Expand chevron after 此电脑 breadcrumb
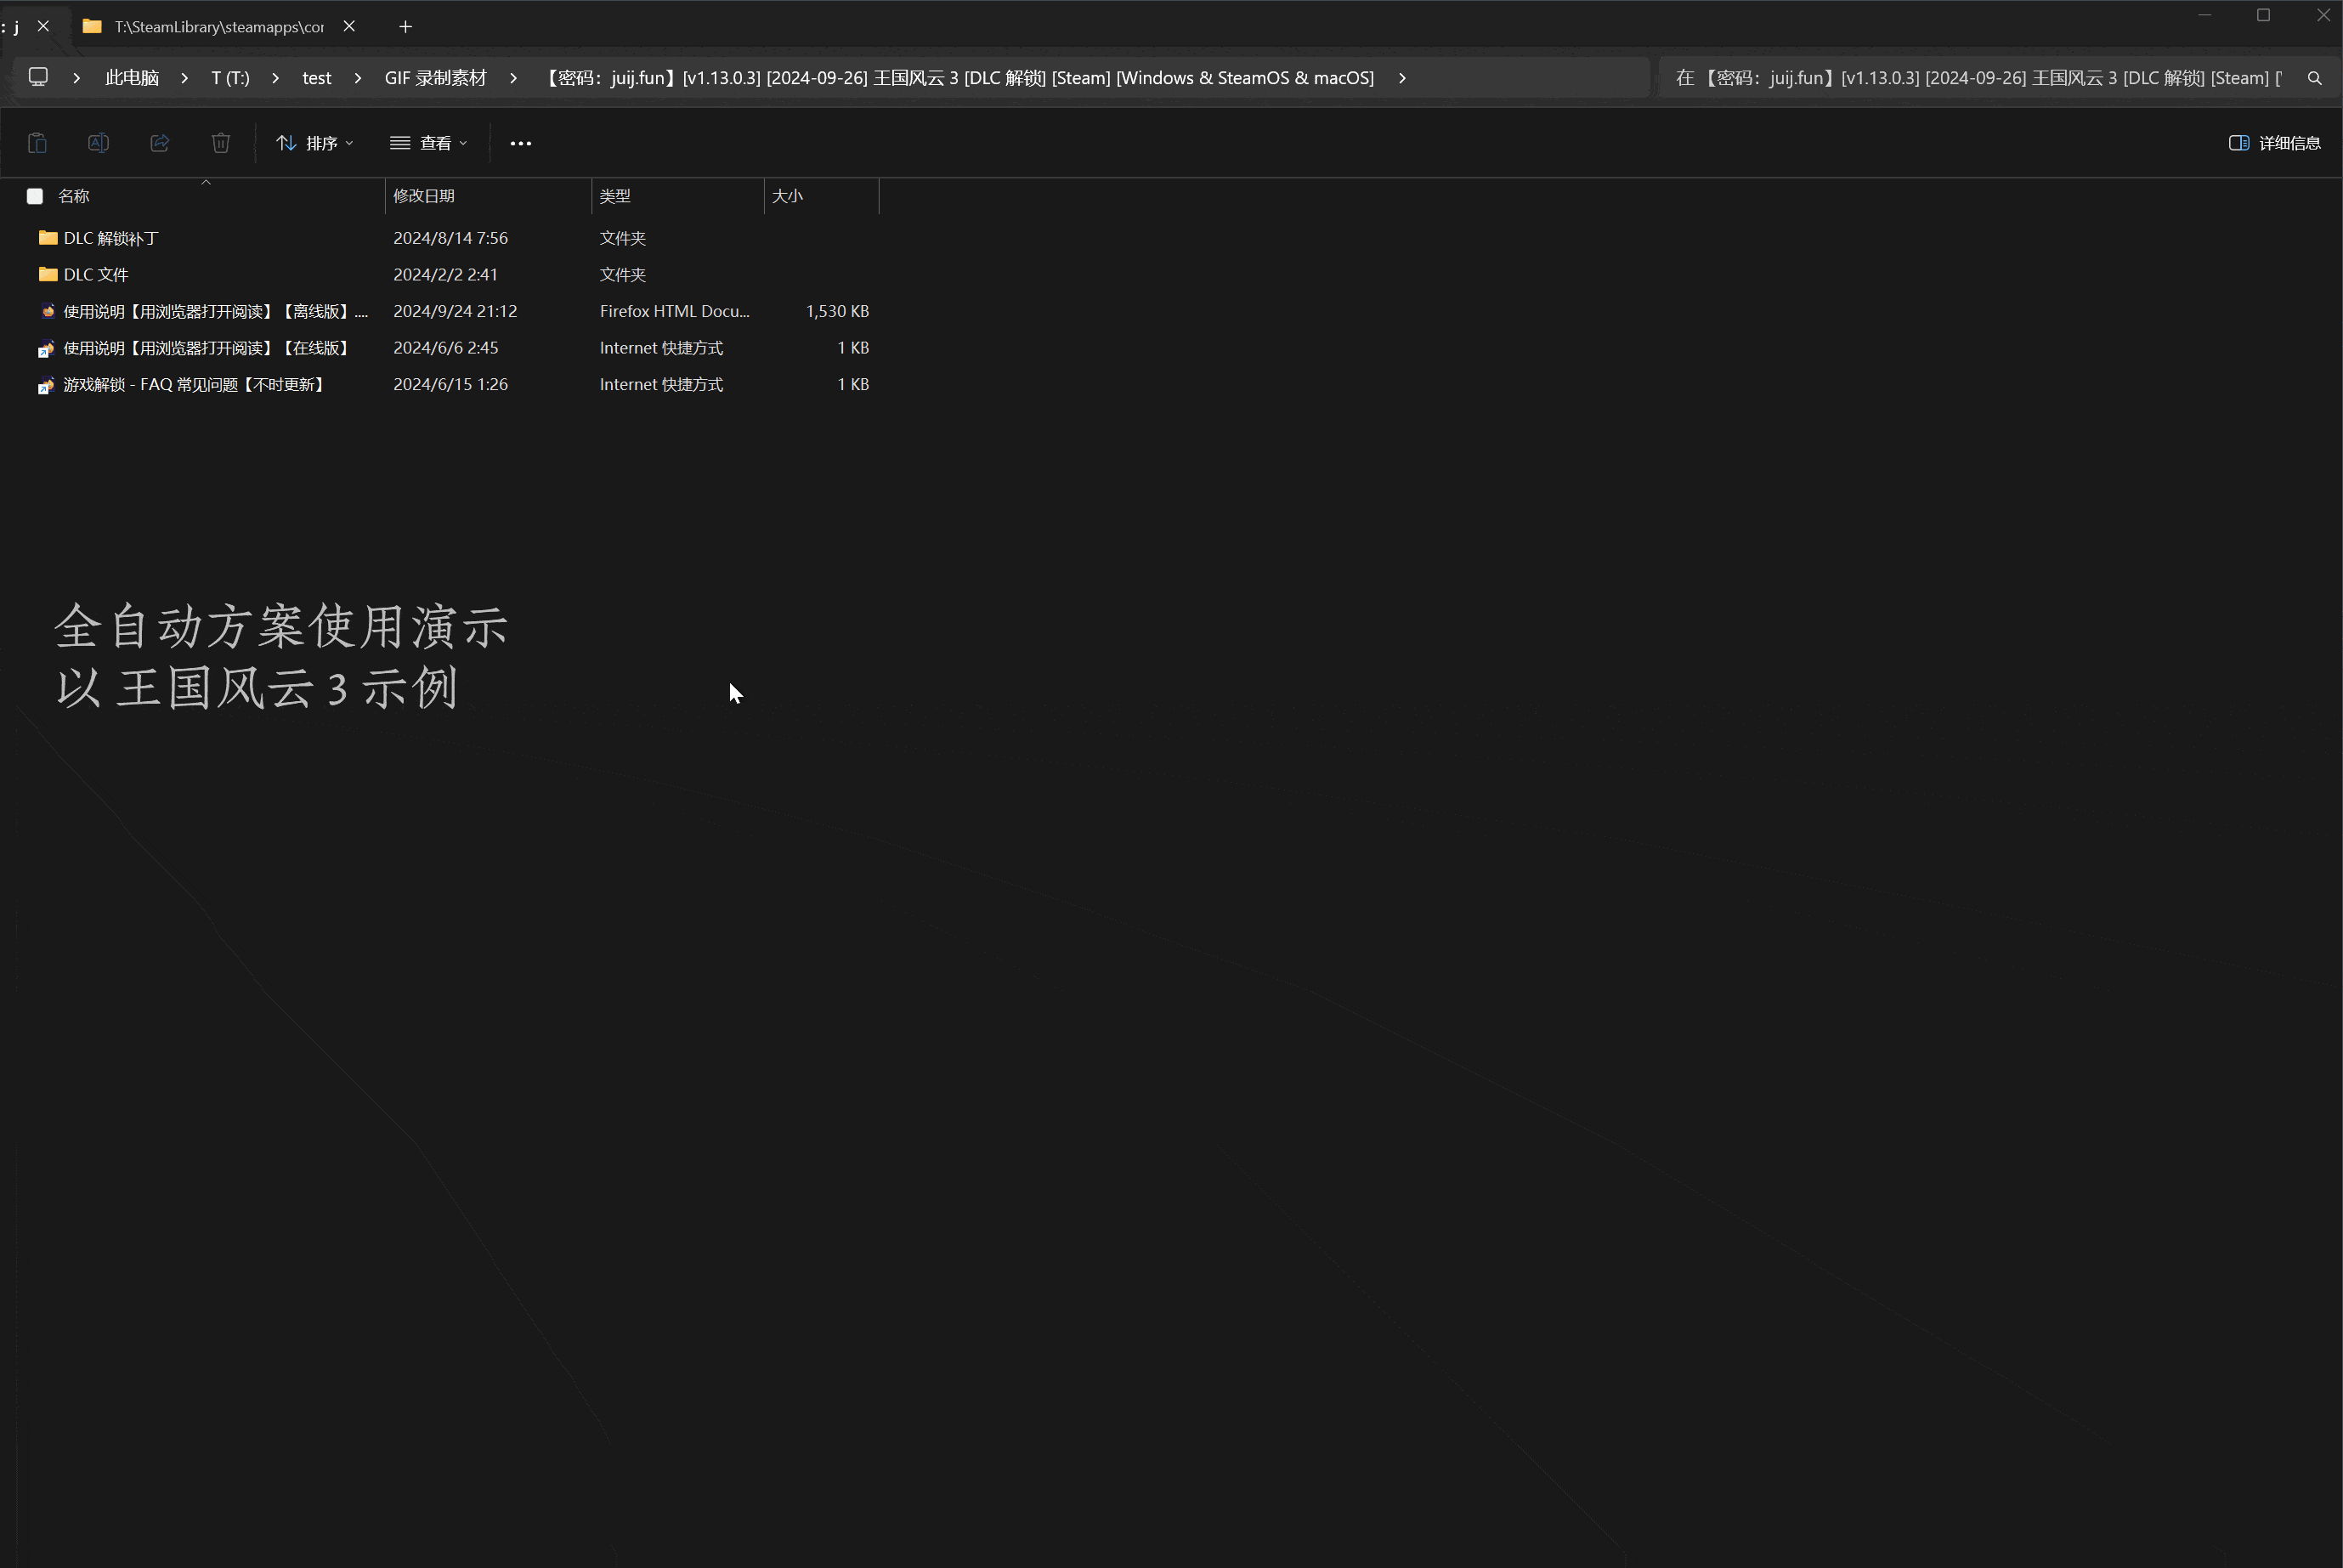This screenshot has height=1568, width=2343. (x=185, y=78)
